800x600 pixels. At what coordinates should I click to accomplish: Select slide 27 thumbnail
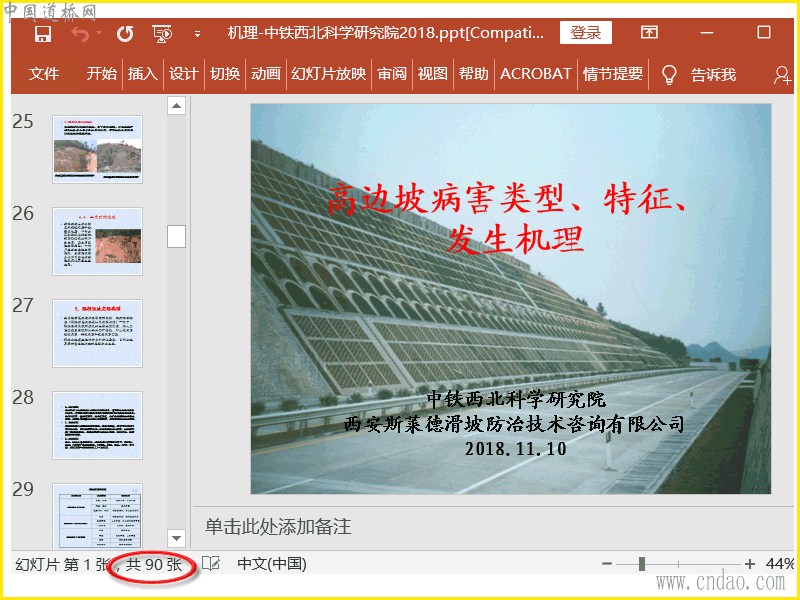pos(97,333)
